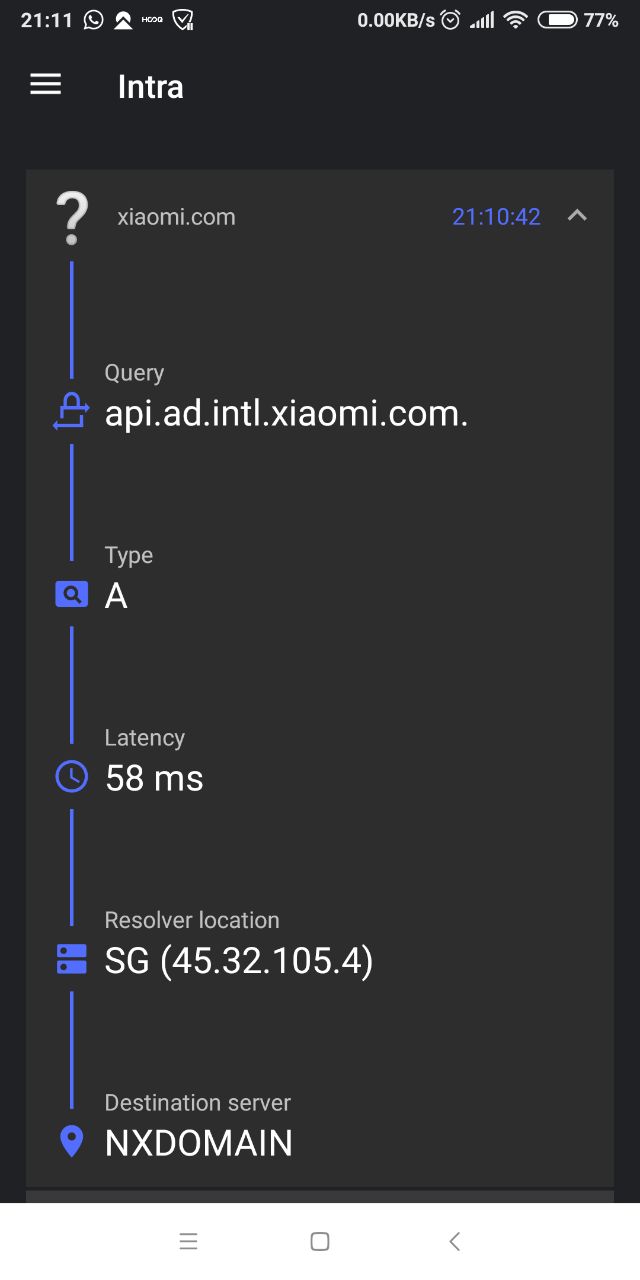Click the server icon near Resolver location

(x=70, y=958)
